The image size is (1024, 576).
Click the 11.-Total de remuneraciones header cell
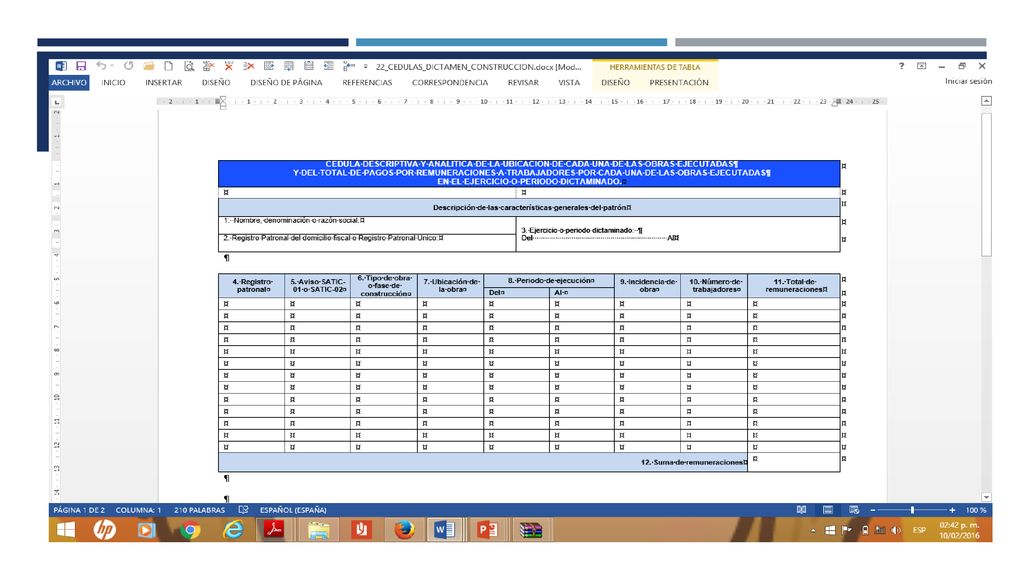pos(794,285)
